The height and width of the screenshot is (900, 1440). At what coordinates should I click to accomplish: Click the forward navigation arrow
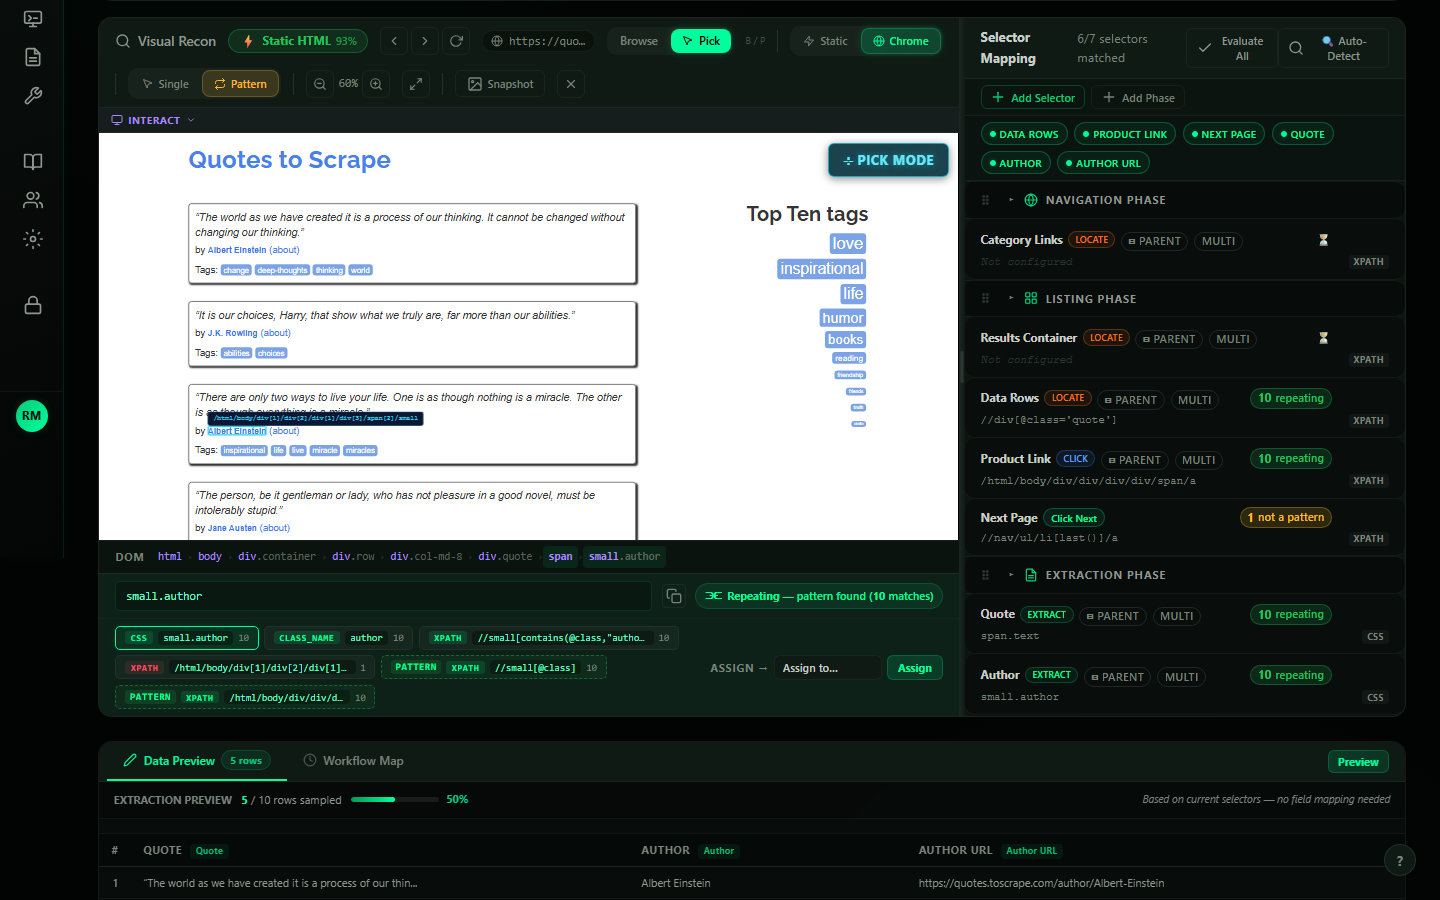click(425, 41)
